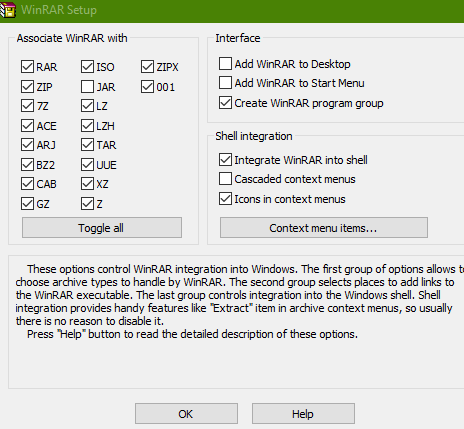Uncheck the CAB file type
This screenshot has width=464, height=429.
[27, 184]
